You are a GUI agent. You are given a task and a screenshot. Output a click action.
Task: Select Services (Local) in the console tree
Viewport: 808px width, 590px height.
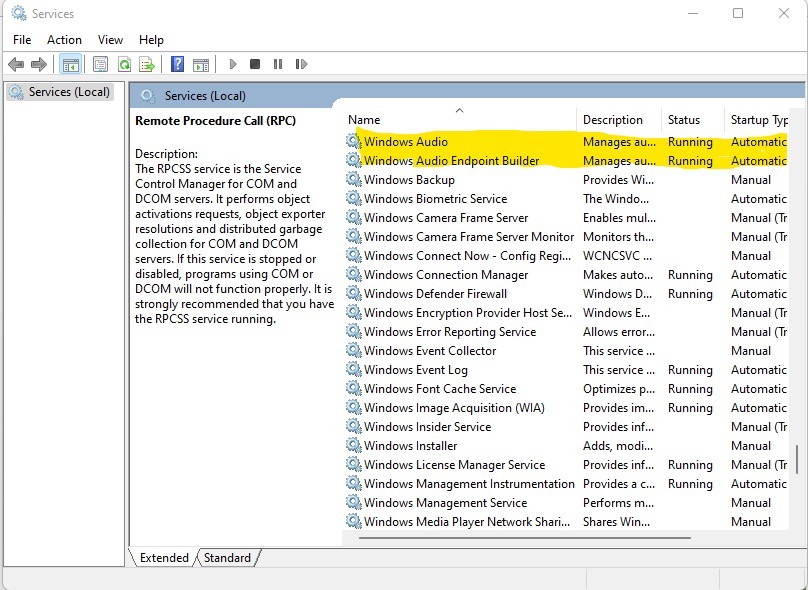(x=60, y=92)
